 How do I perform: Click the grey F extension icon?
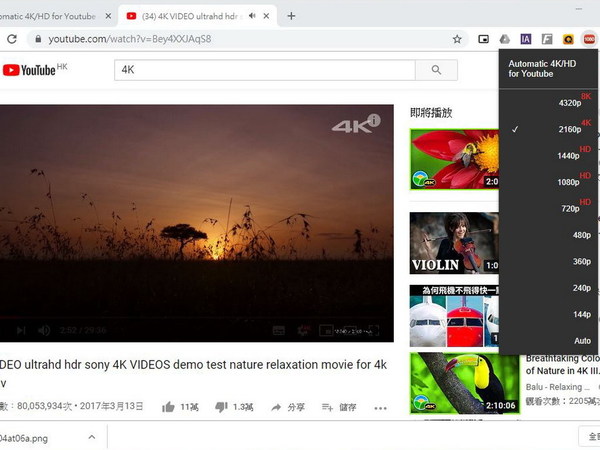(547, 39)
